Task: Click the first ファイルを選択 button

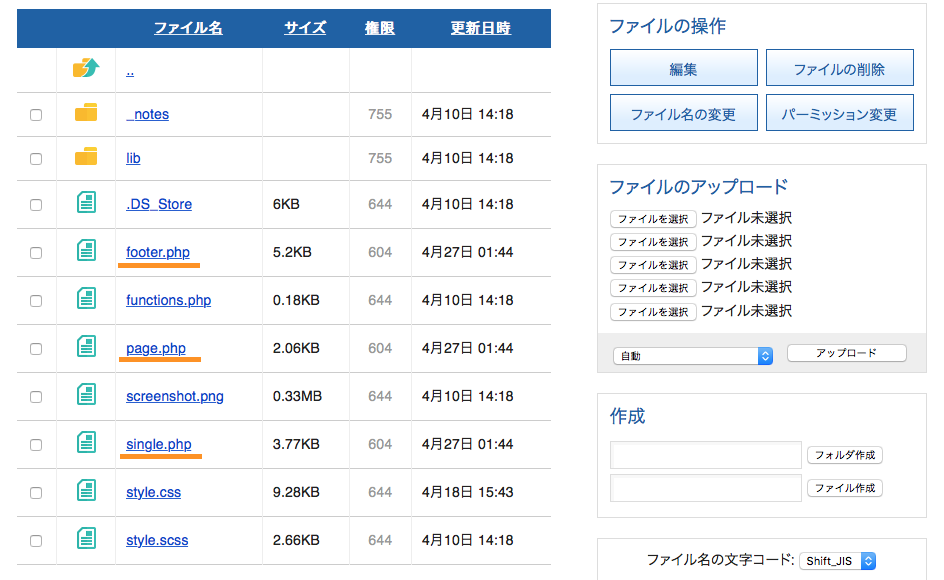Action: (x=653, y=219)
